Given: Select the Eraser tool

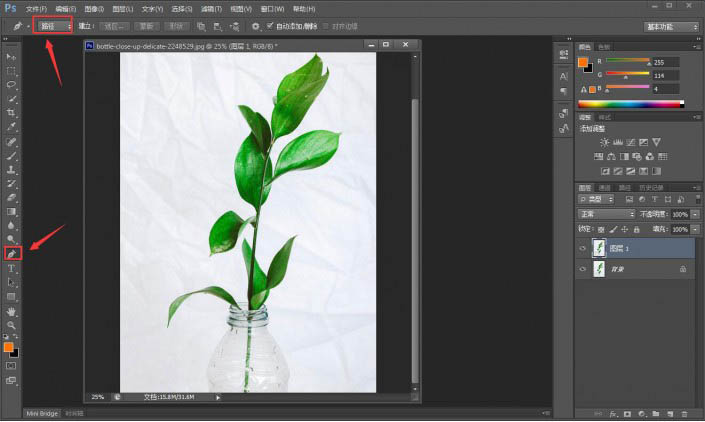Looking at the screenshot, I should (11, 197).
